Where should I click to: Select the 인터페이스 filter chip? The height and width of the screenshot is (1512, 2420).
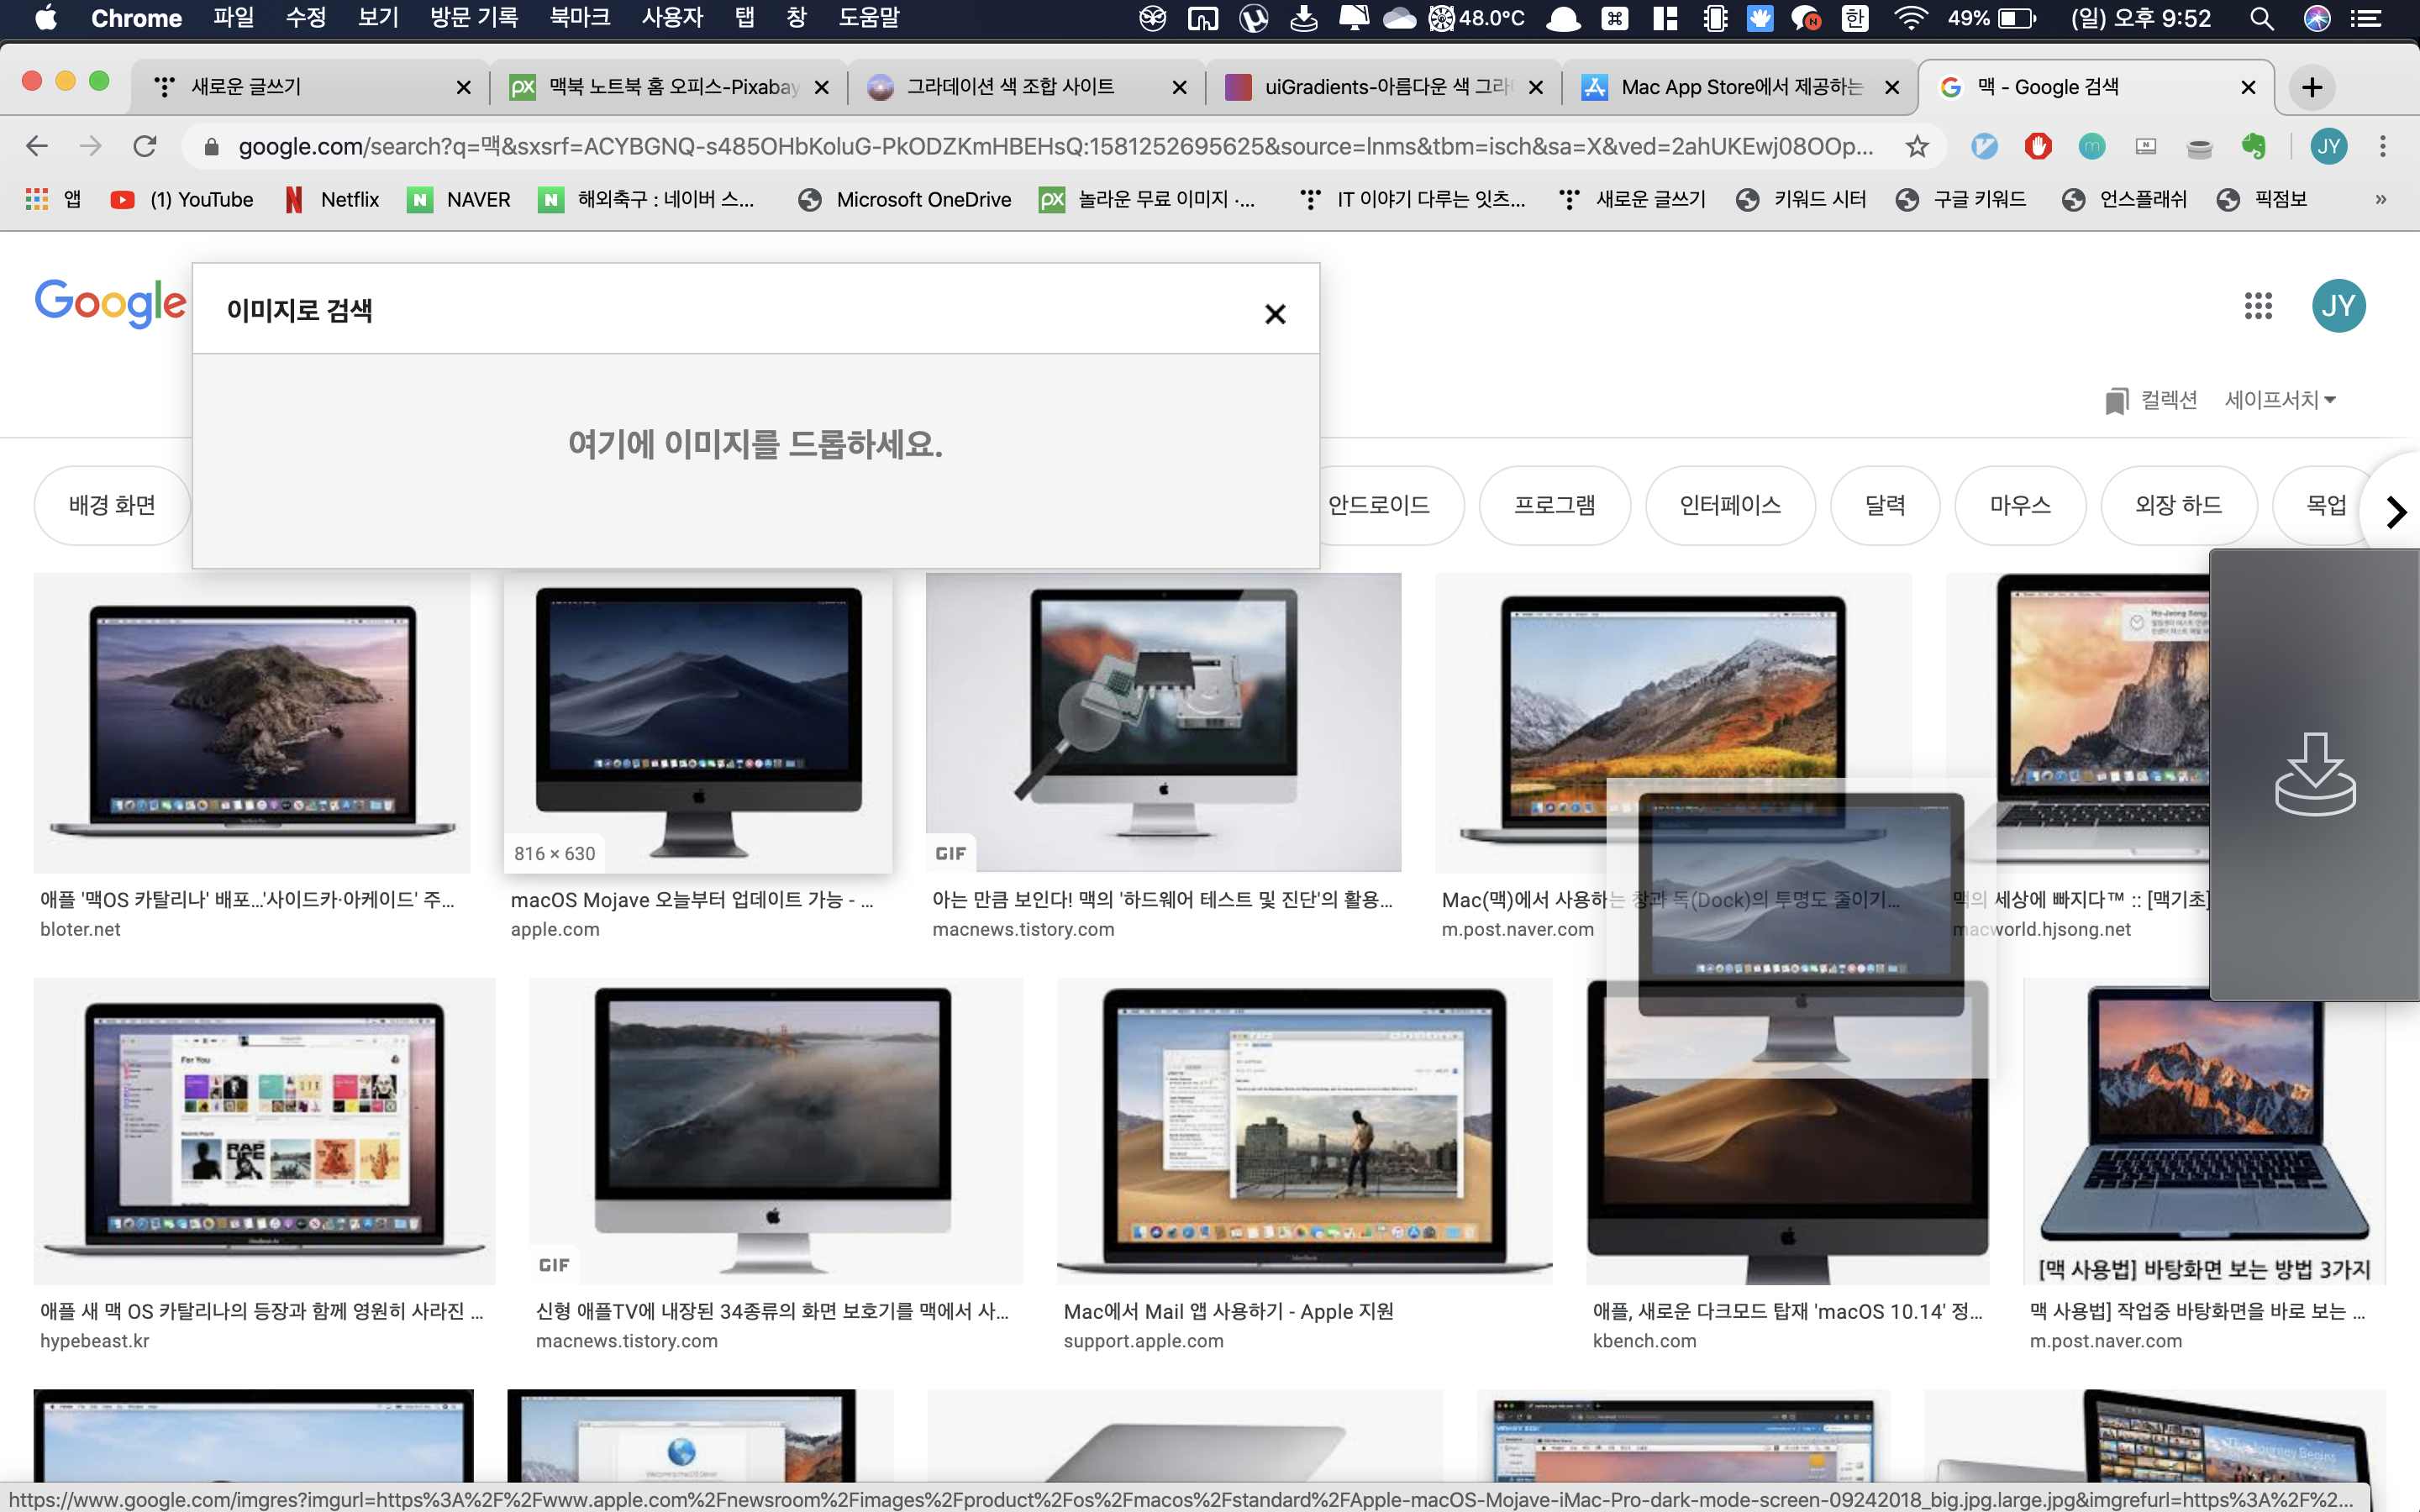(1729, 506)
